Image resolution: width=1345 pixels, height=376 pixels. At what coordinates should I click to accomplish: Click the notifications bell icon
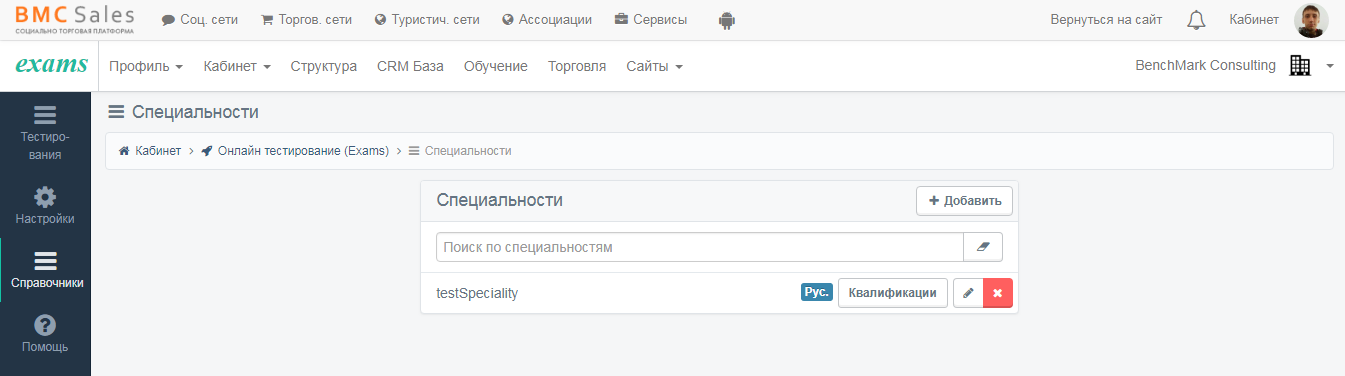(1196, 20)
